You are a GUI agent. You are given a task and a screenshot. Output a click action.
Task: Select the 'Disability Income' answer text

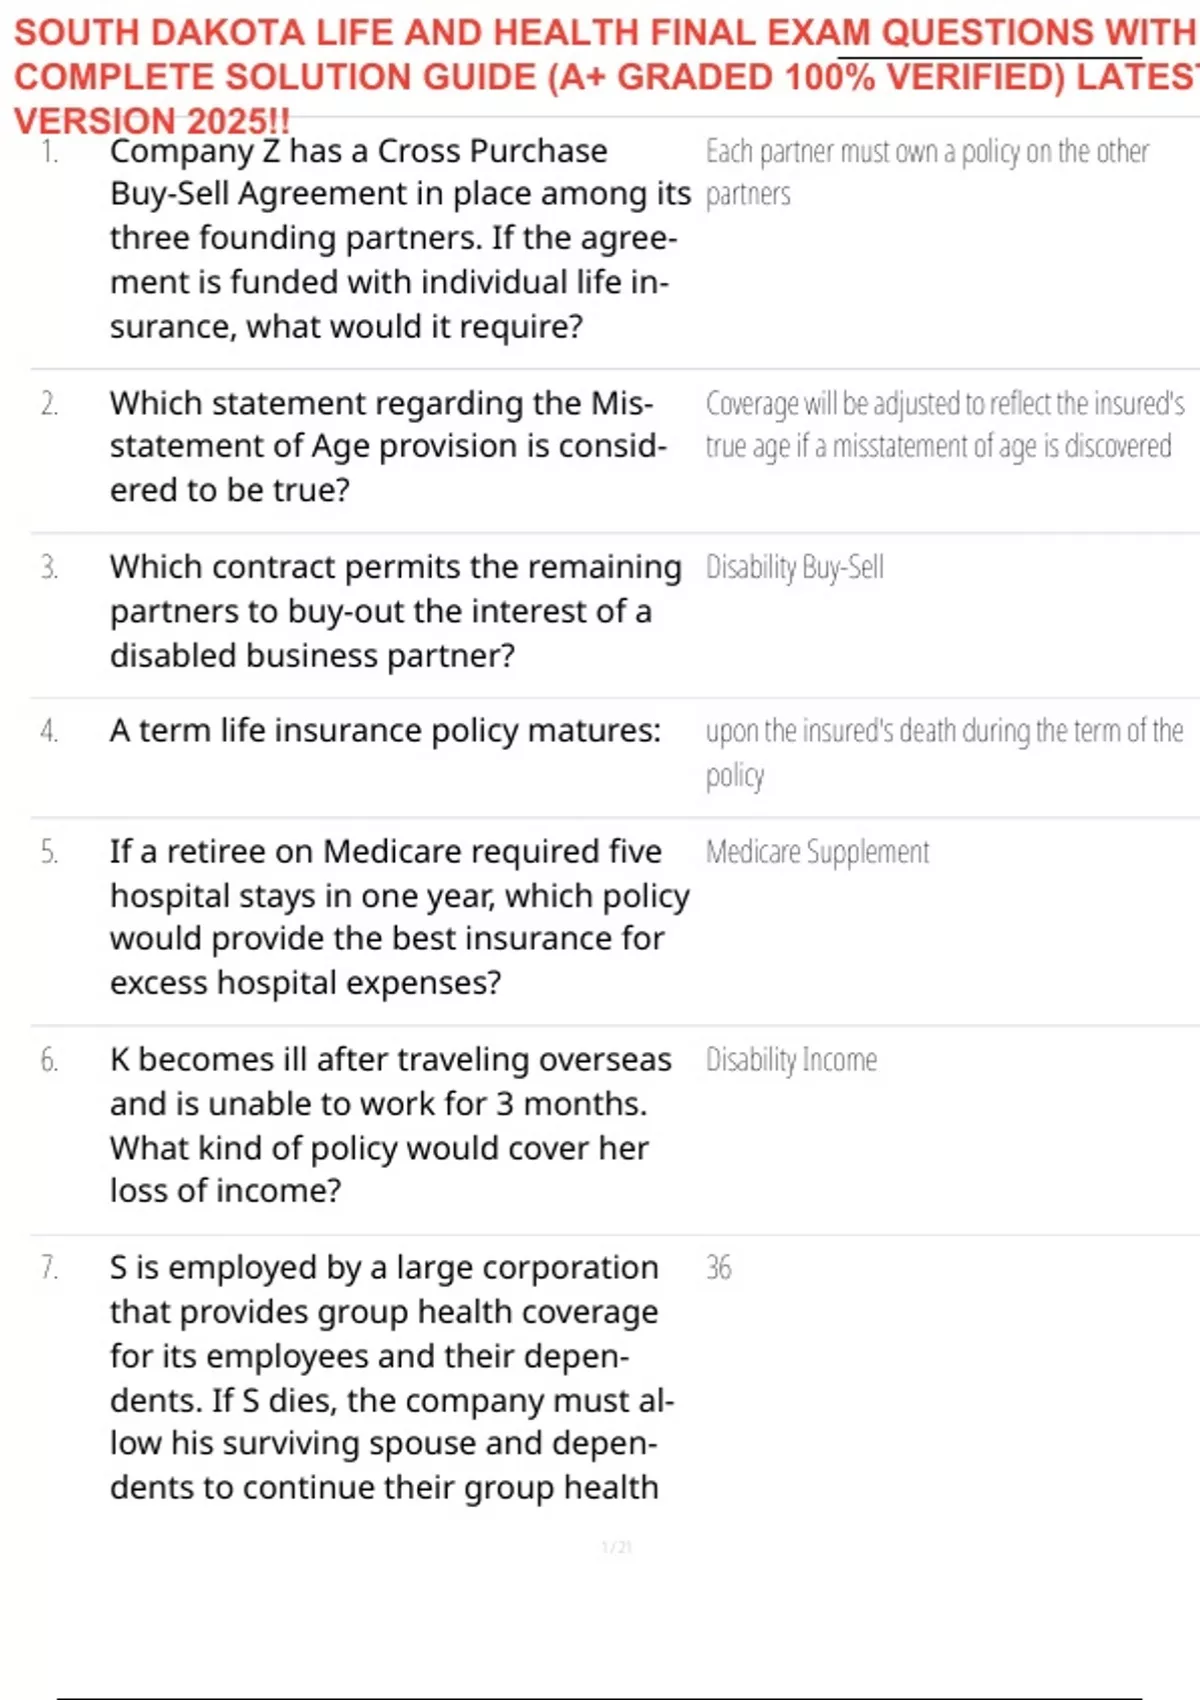click(x=791, y=1060)
